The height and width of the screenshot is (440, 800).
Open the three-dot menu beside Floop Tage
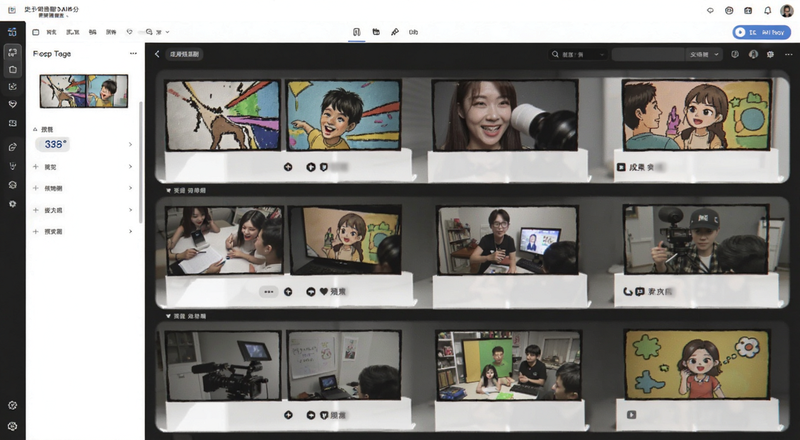[x=133, y=53]
